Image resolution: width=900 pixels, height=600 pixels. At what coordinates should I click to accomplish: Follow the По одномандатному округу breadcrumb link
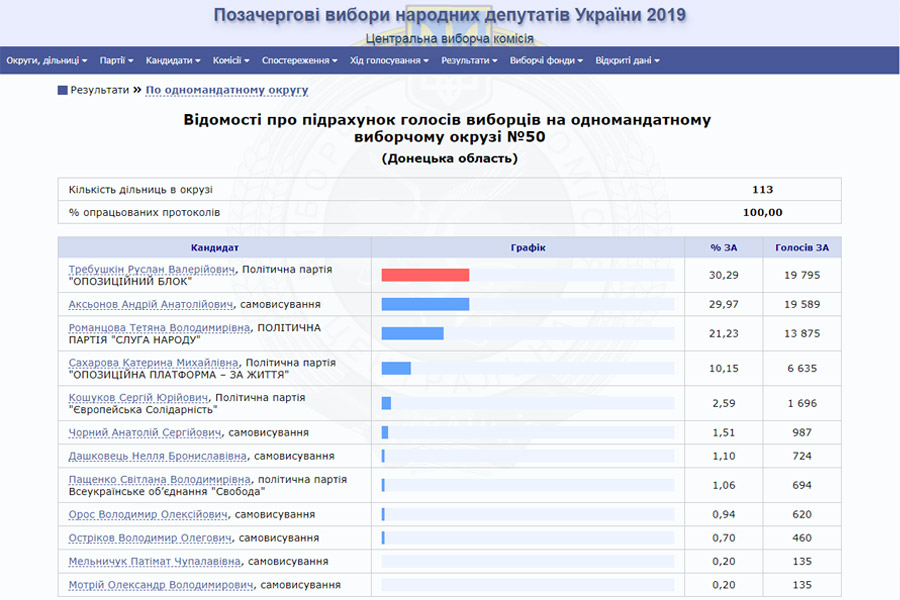point(227,90)
